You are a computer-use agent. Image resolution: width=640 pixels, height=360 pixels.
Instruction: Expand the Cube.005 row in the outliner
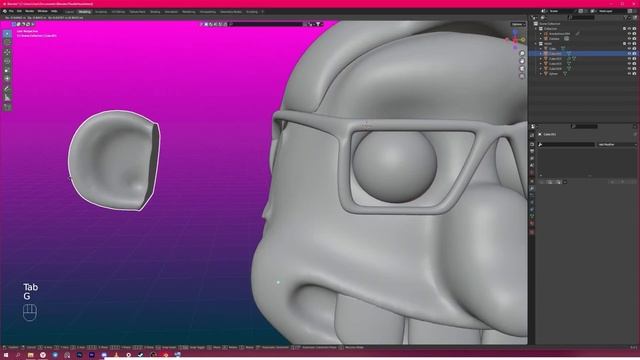click(541, 64)
